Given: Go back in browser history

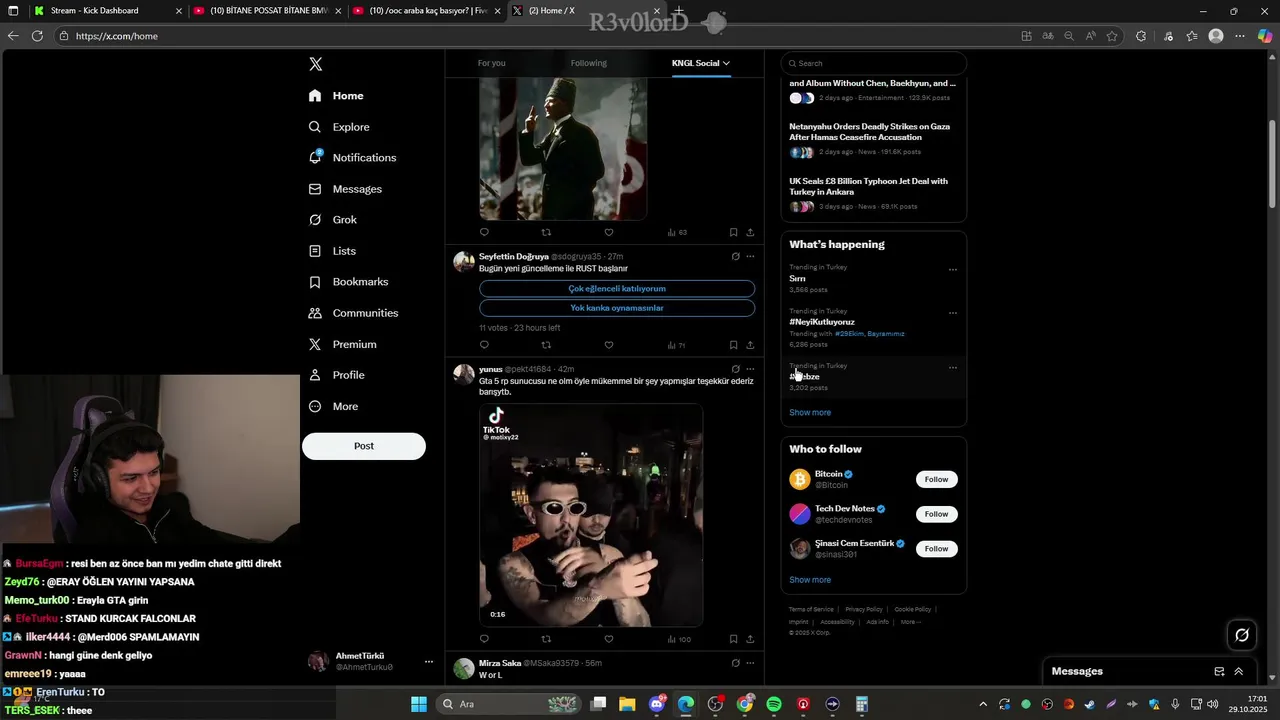Looking at the screenshot, I should [x=13, y=36].
